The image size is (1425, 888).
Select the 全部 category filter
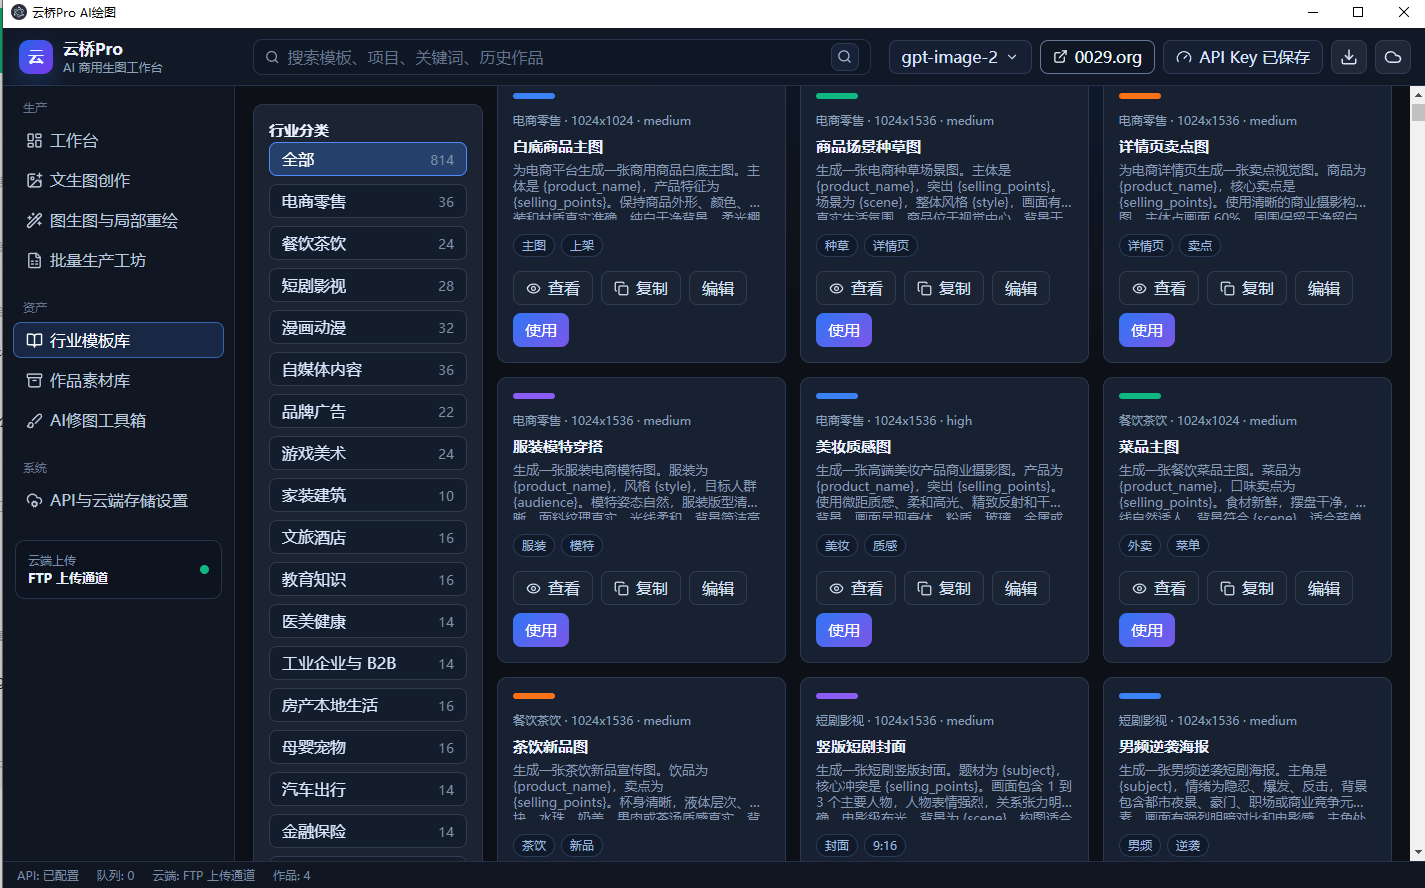pyautogui.click(x=368, y=159)
